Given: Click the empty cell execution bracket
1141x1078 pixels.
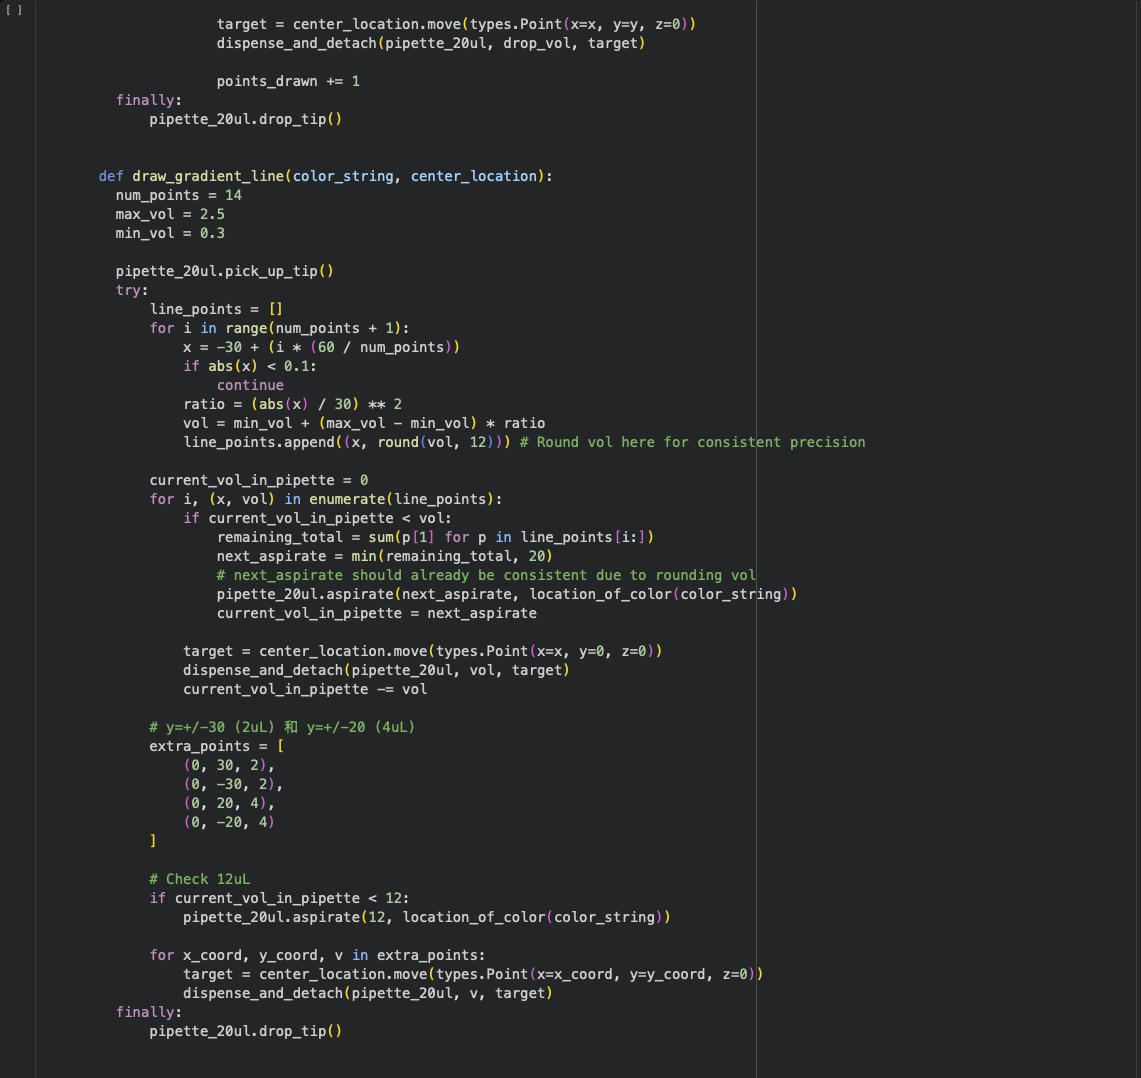Looking at the screenshot, I should tap(14, 9).
